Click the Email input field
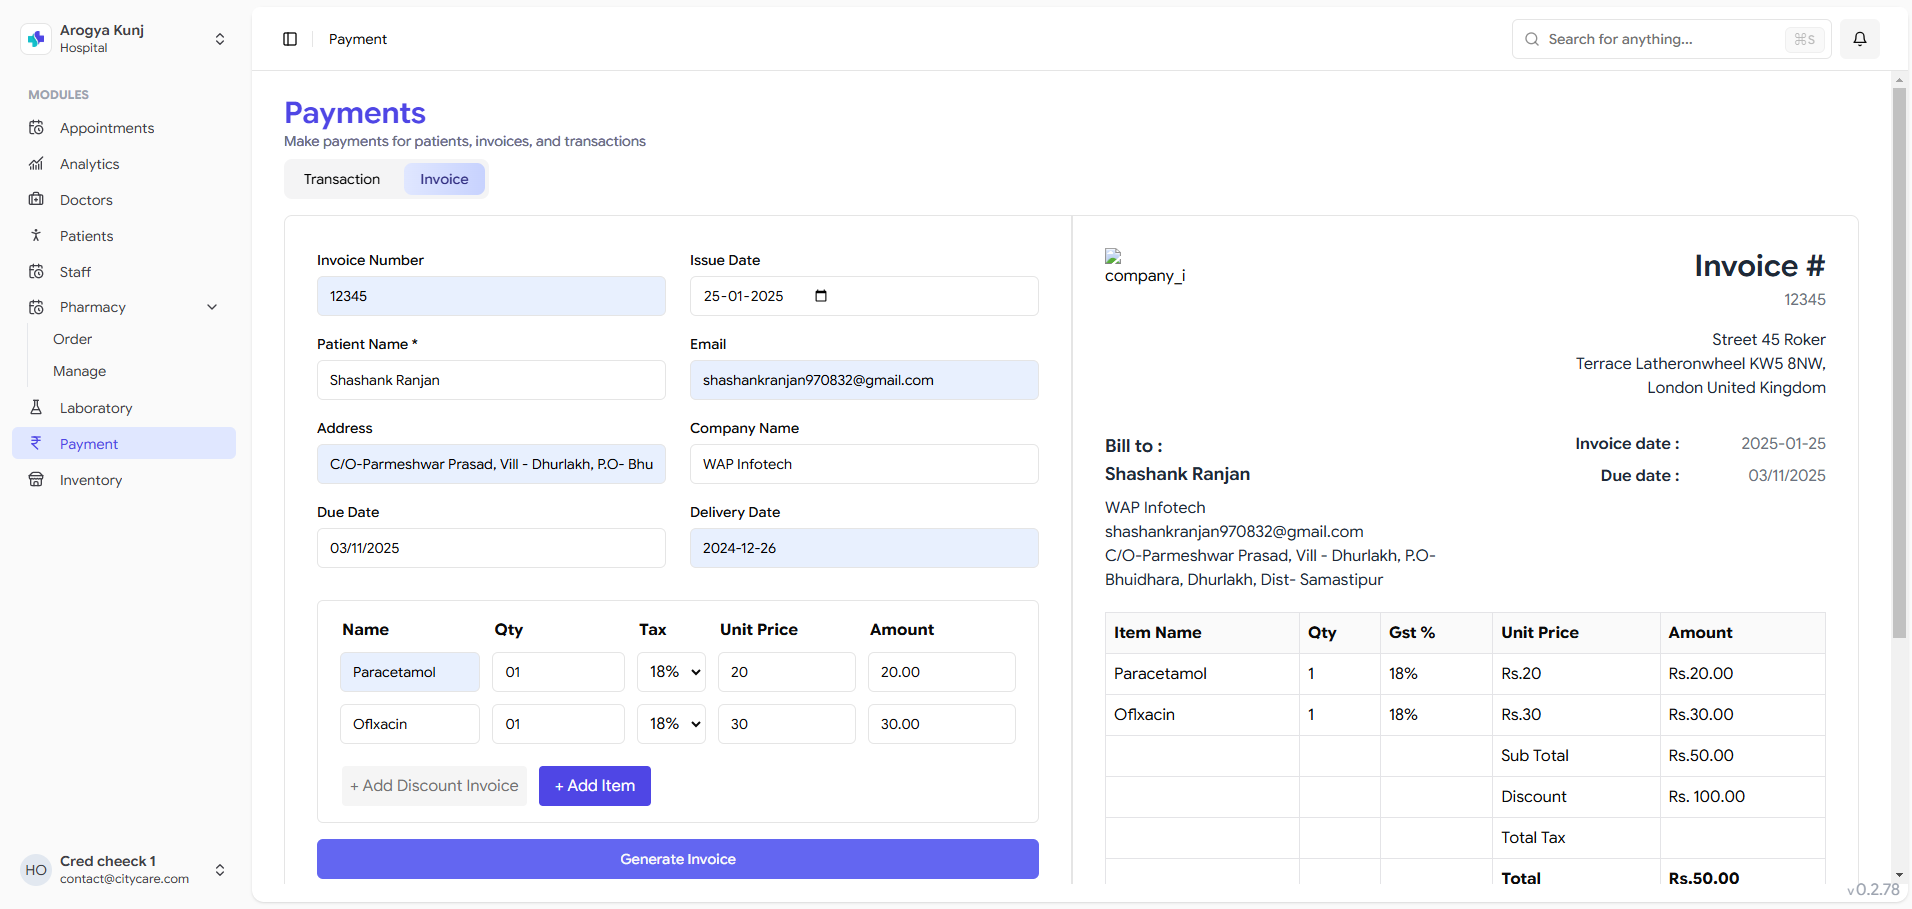This screenshot has height=909, width=1912. tap(864, 380)
